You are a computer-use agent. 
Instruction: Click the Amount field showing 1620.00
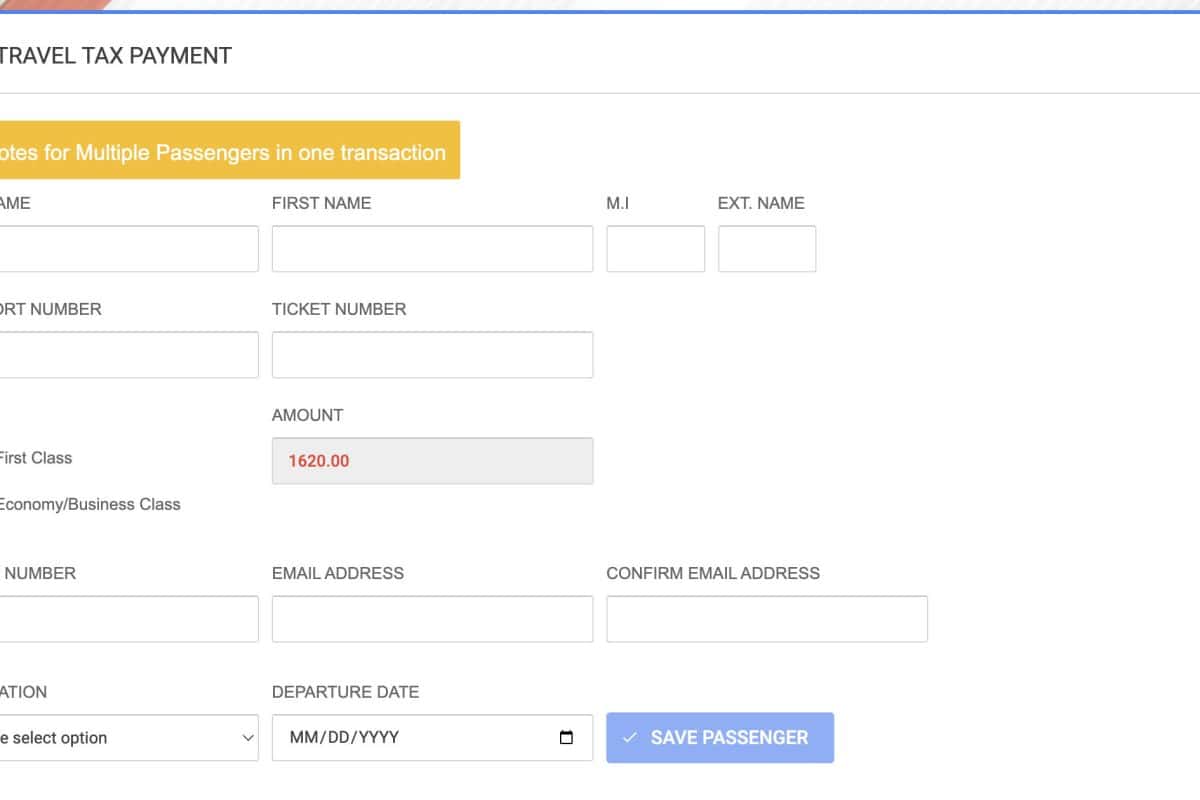tap(432, 461)
